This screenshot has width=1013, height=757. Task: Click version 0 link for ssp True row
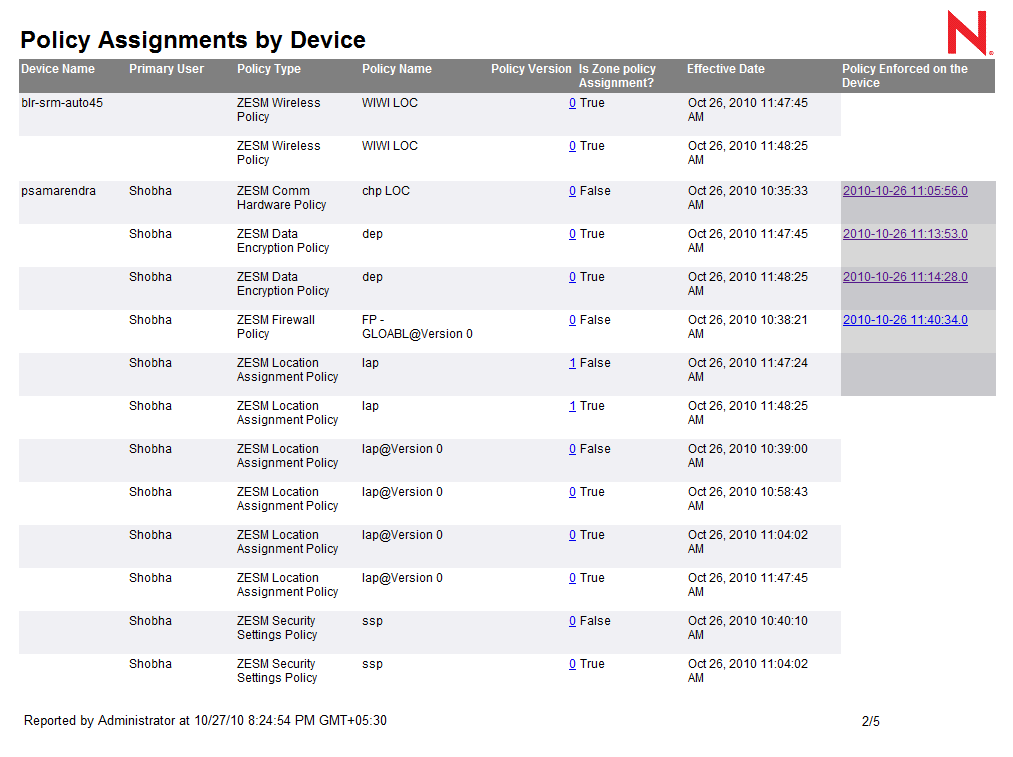572,664
